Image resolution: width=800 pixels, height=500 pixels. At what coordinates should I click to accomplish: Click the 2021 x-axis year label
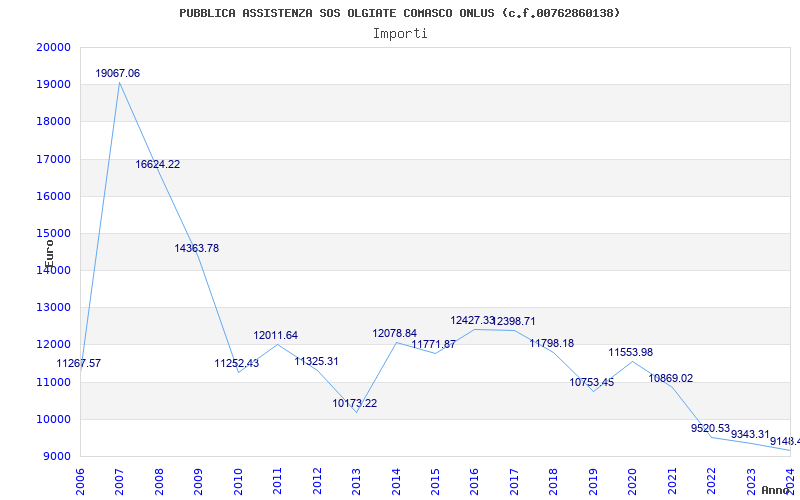coord(672,481)
